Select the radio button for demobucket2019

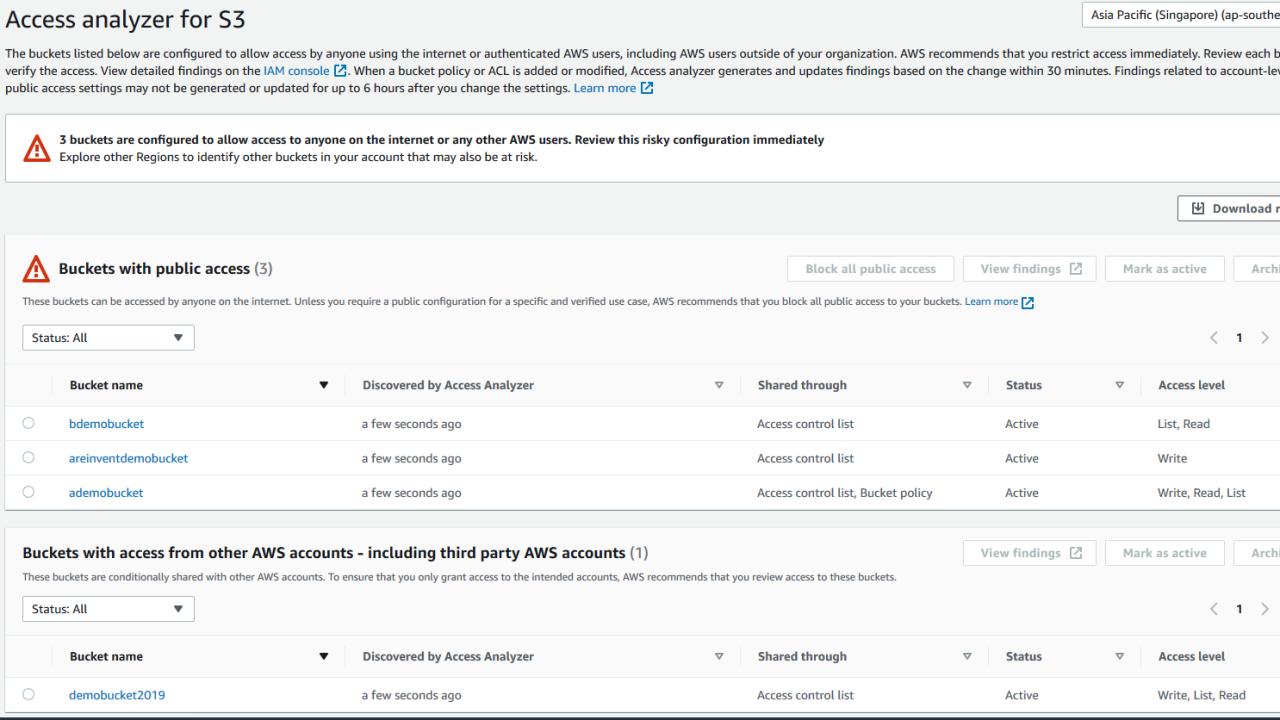(29, 694)
